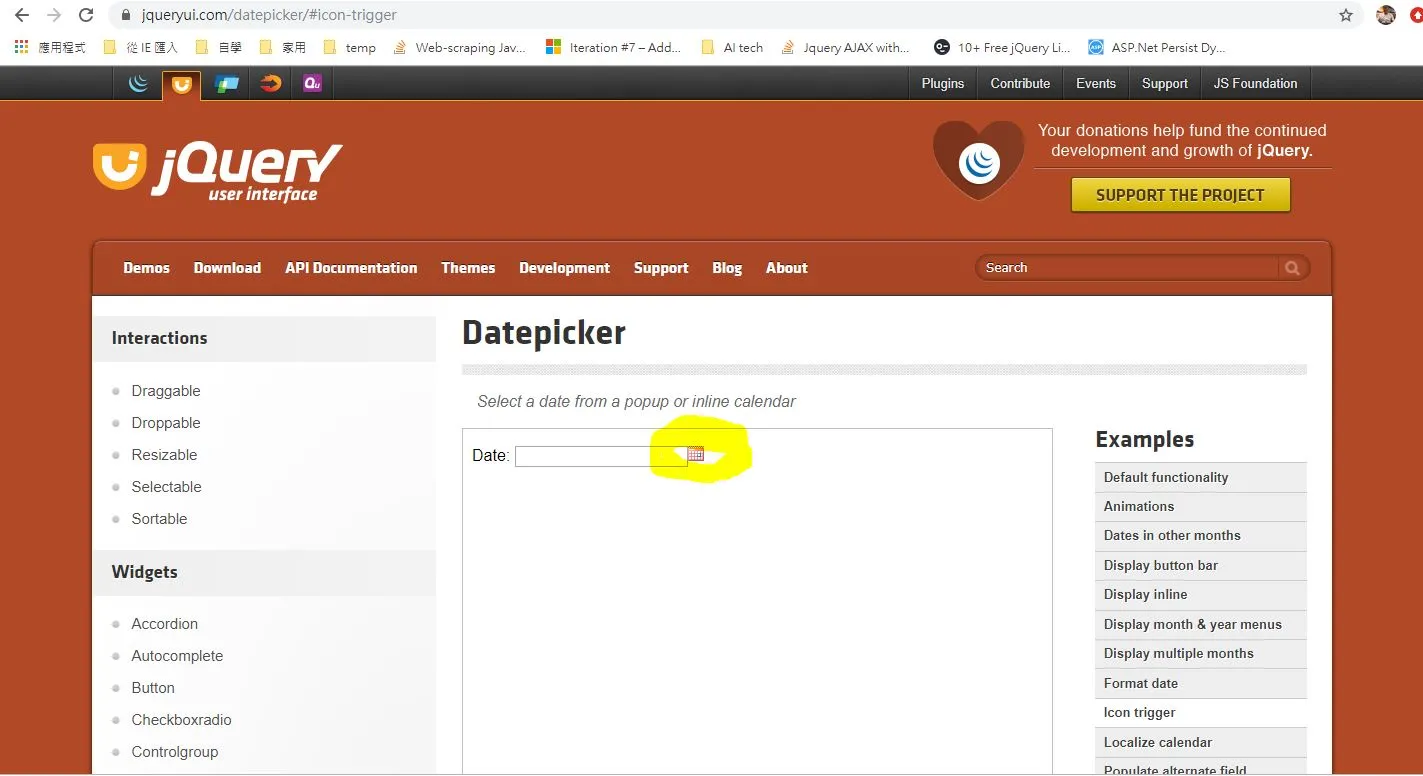
Task: Open Plugins in the top bar
Action: (x=943, y=84)
